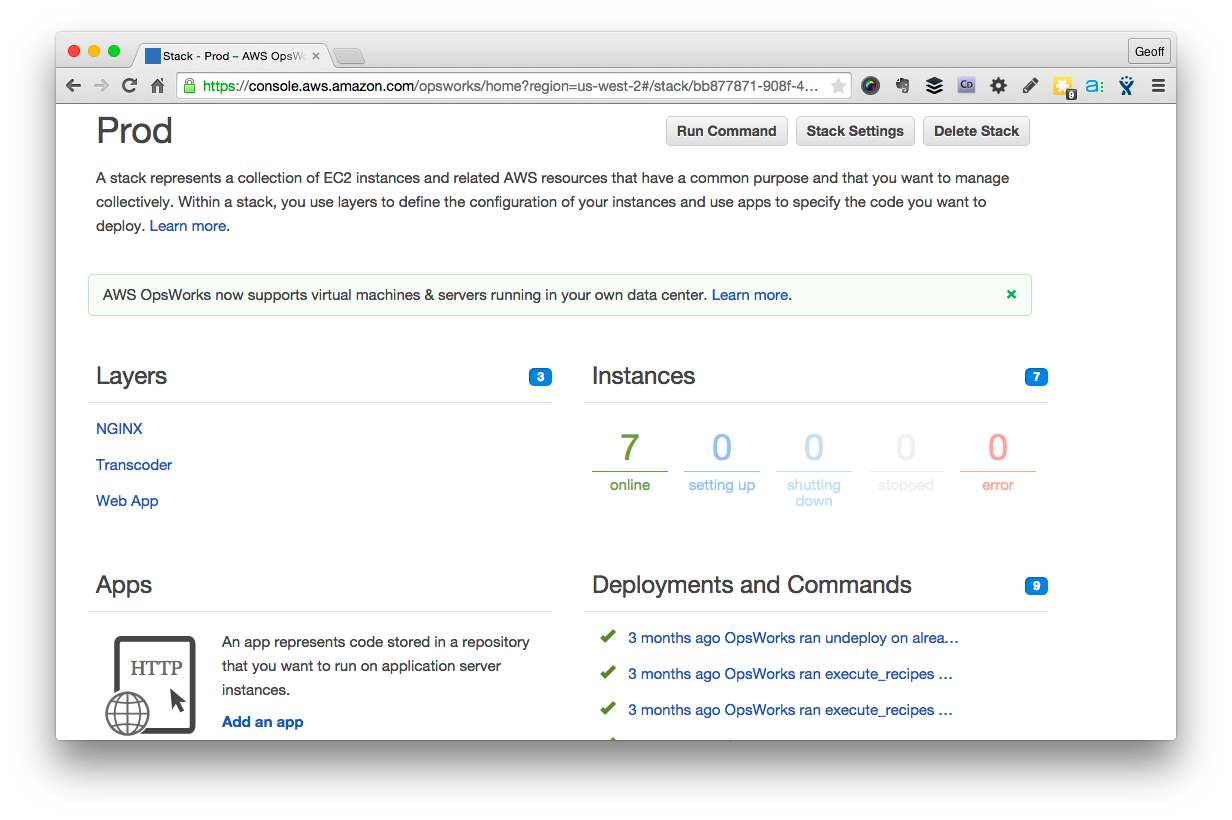Click the browser forward arrow
The height and width of the screenshot is (820, 1232).
point(101,86)
